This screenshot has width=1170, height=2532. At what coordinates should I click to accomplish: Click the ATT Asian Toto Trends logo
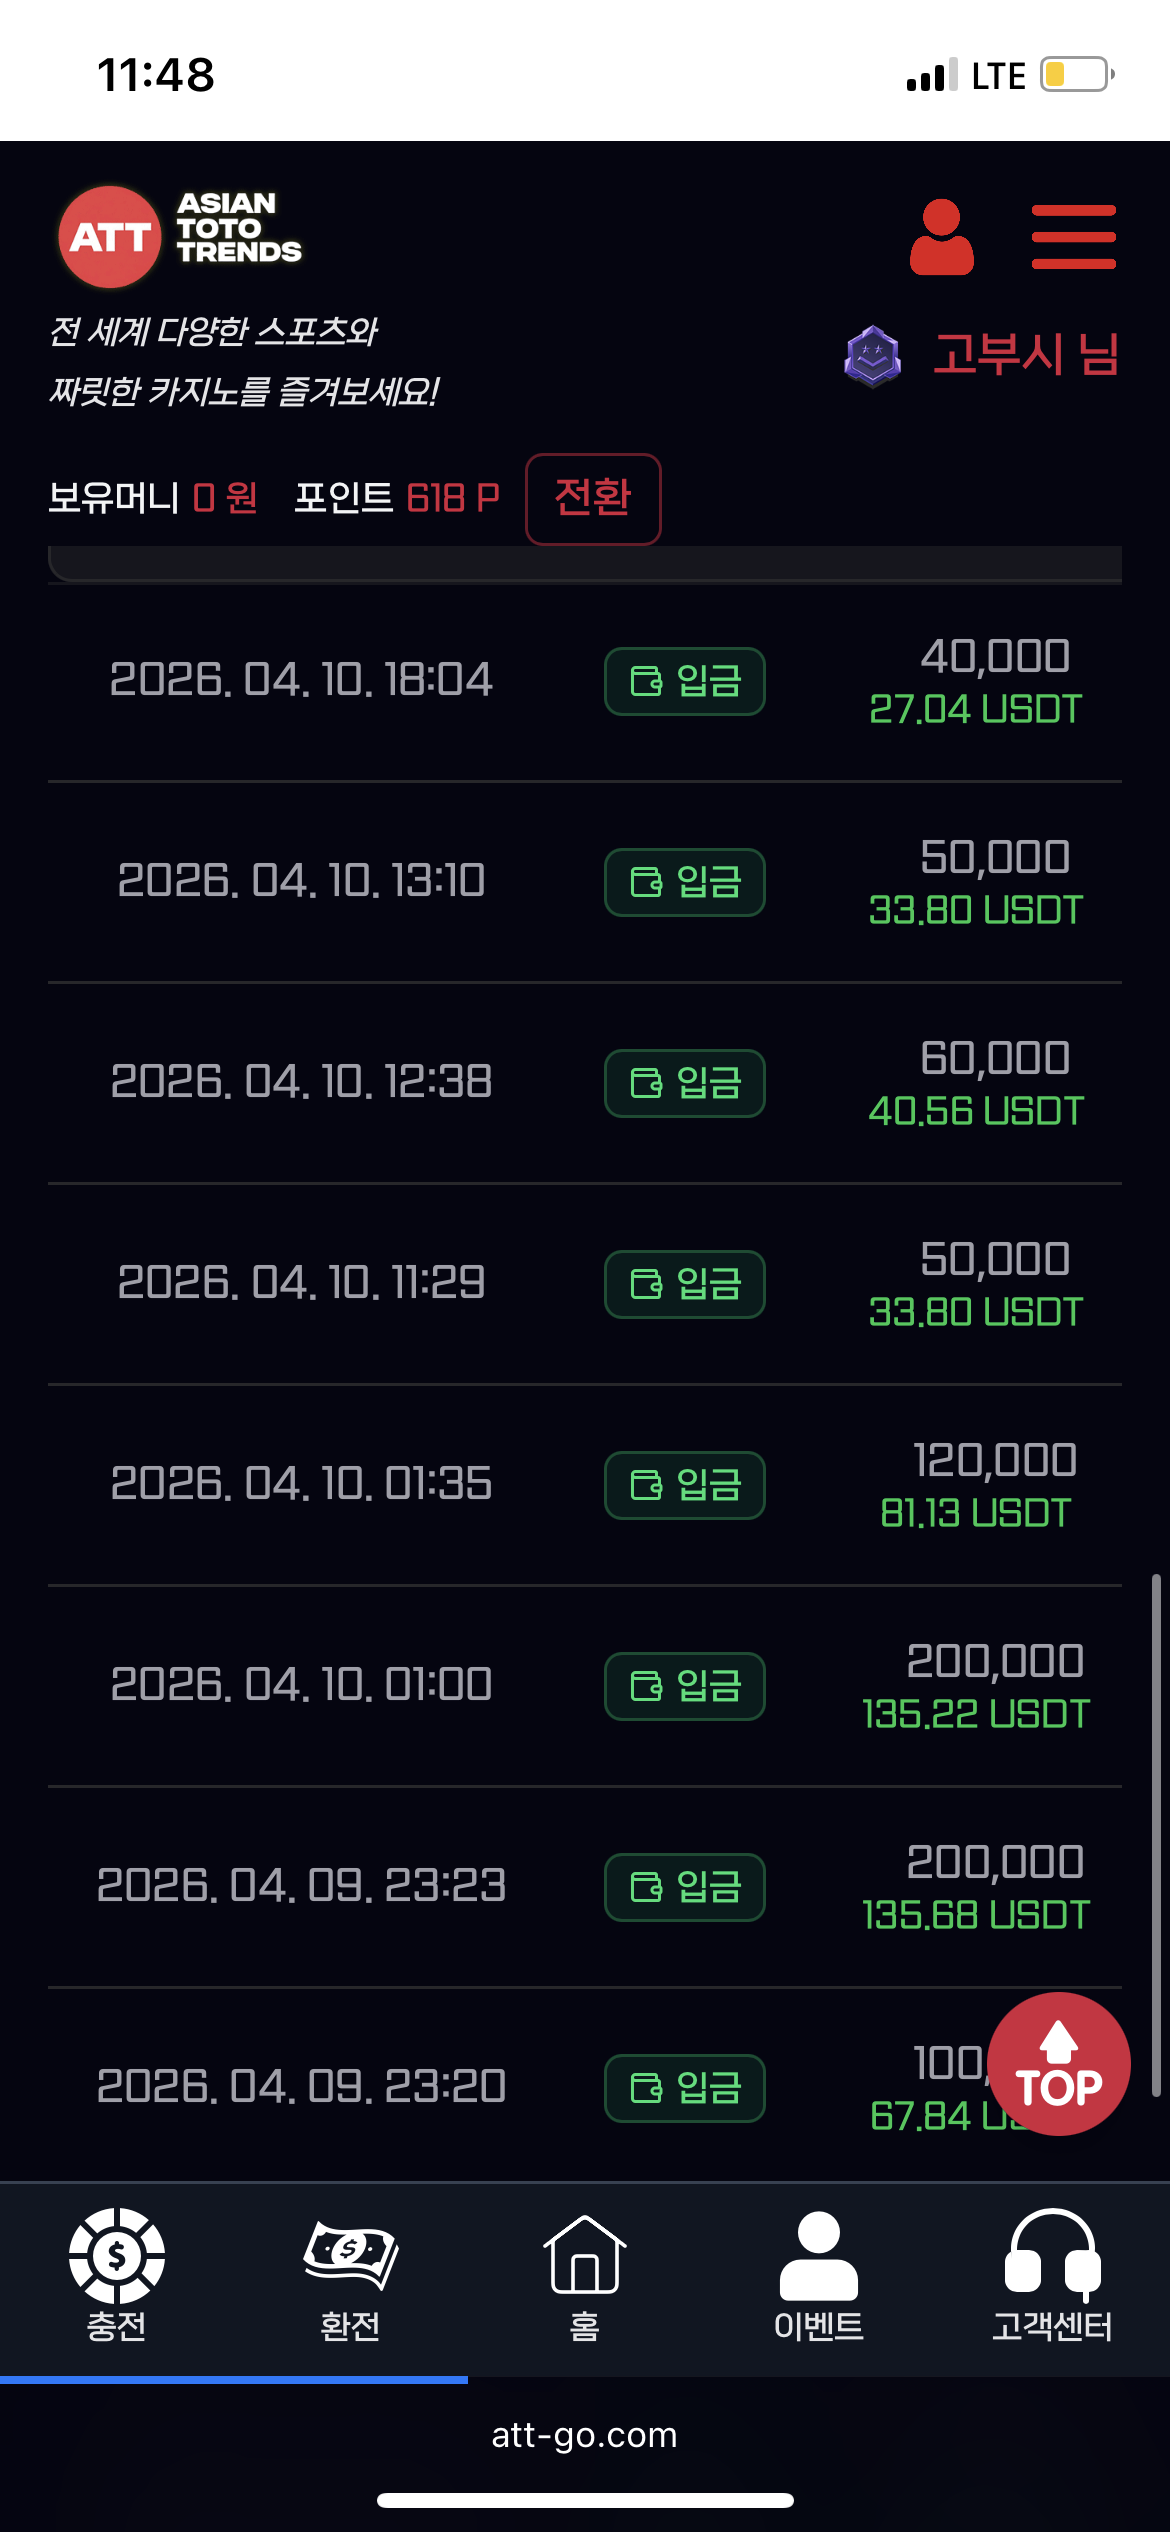[180, 236]
